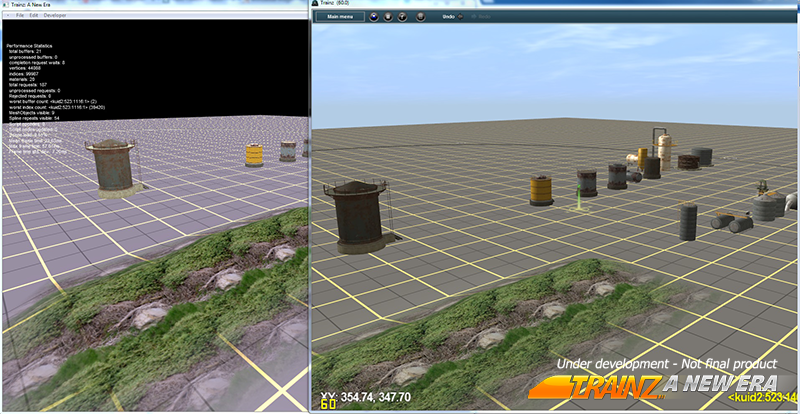
Task: Select the tall grey ribbed cylinder
Action: point(688,222)
